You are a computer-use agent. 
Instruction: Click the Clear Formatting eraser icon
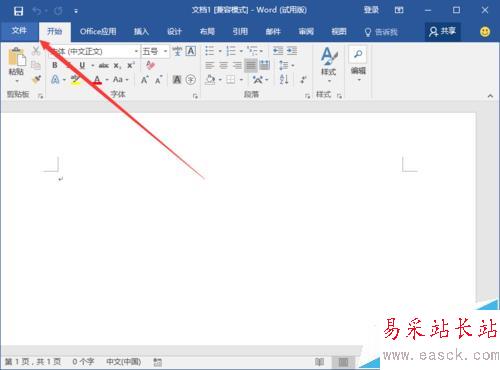tap(150, 65)
